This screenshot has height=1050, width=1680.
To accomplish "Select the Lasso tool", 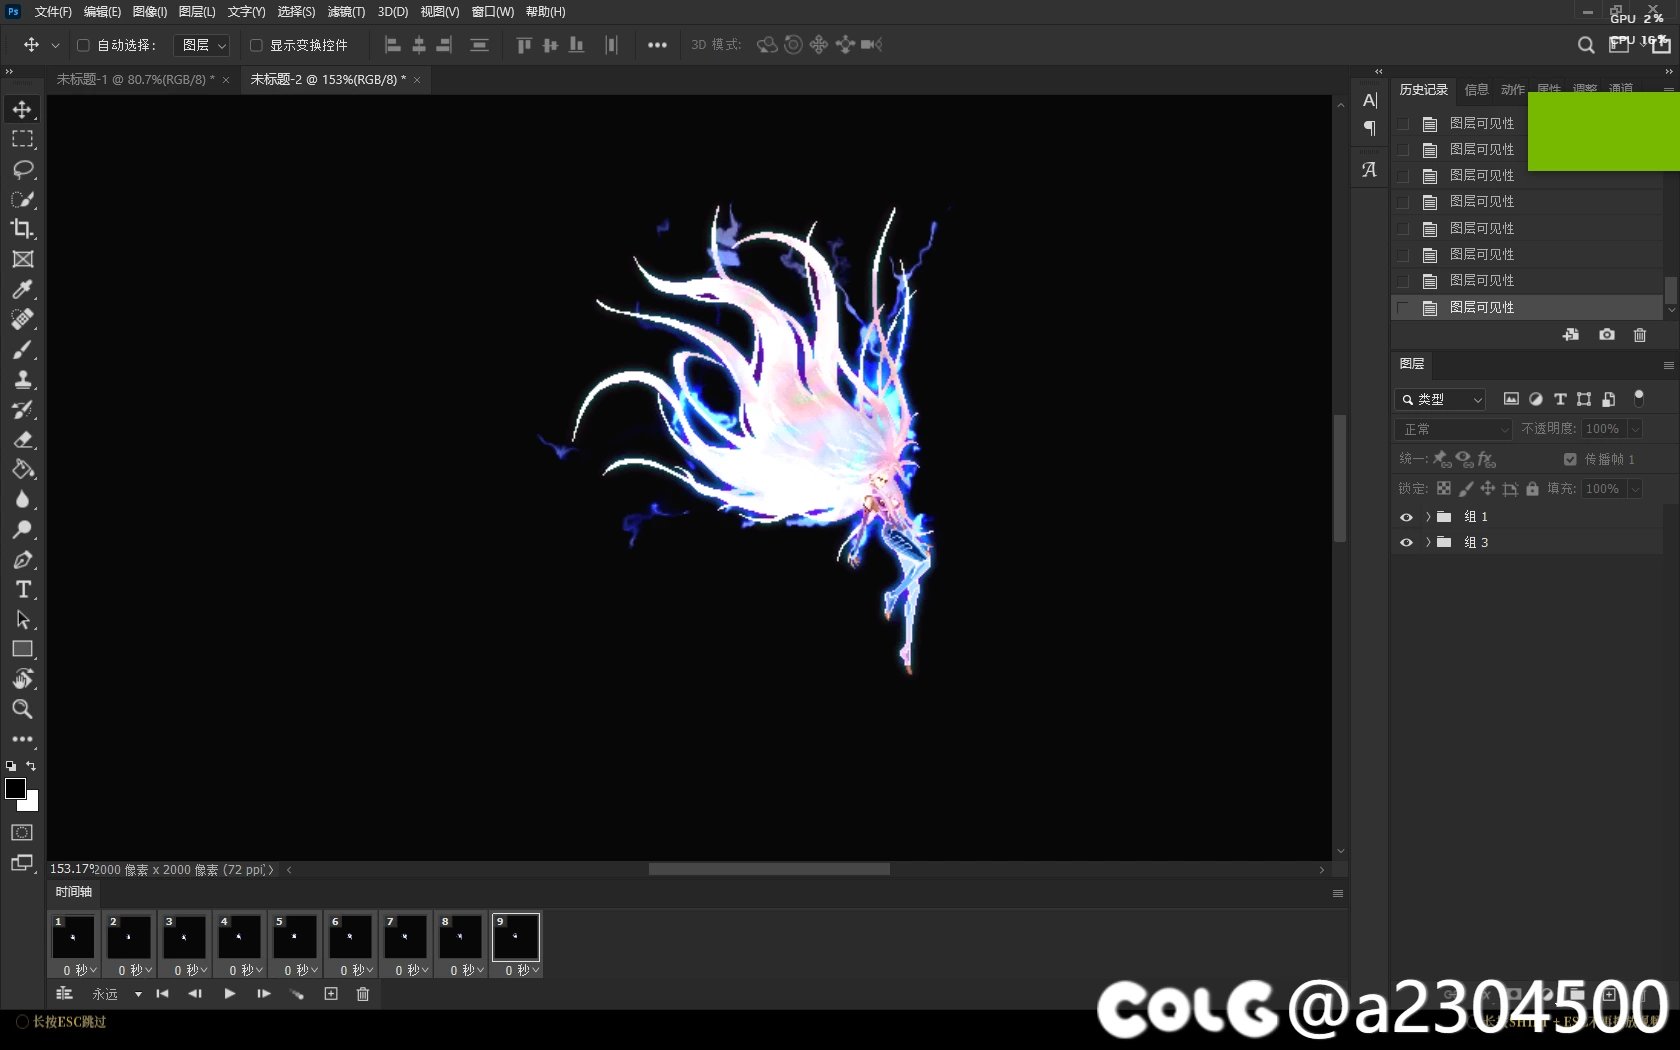I will tap(22, 169).
